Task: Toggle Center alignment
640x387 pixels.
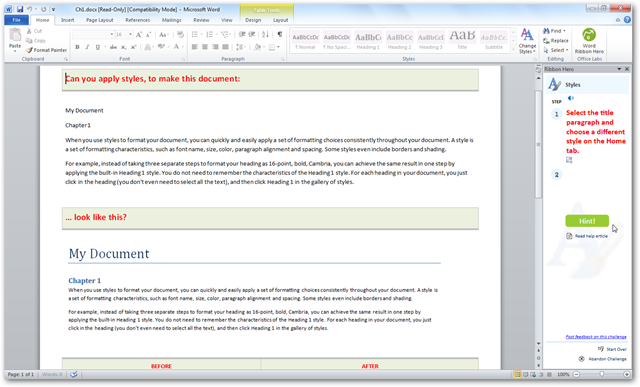Action: (205, 47)
